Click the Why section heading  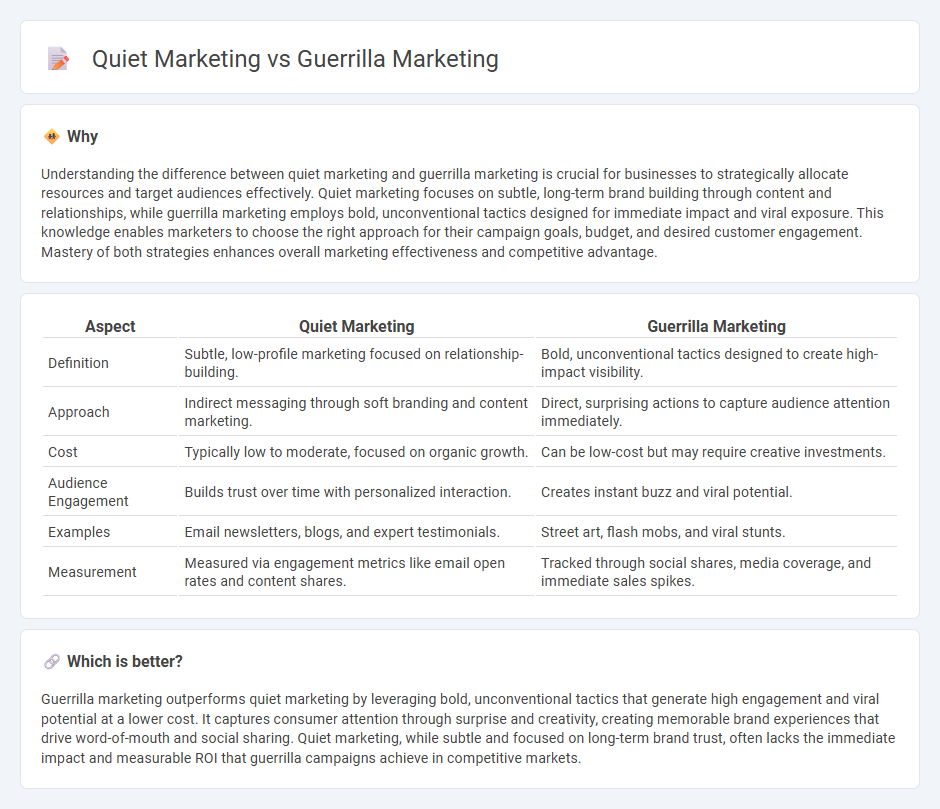point(83,137)
